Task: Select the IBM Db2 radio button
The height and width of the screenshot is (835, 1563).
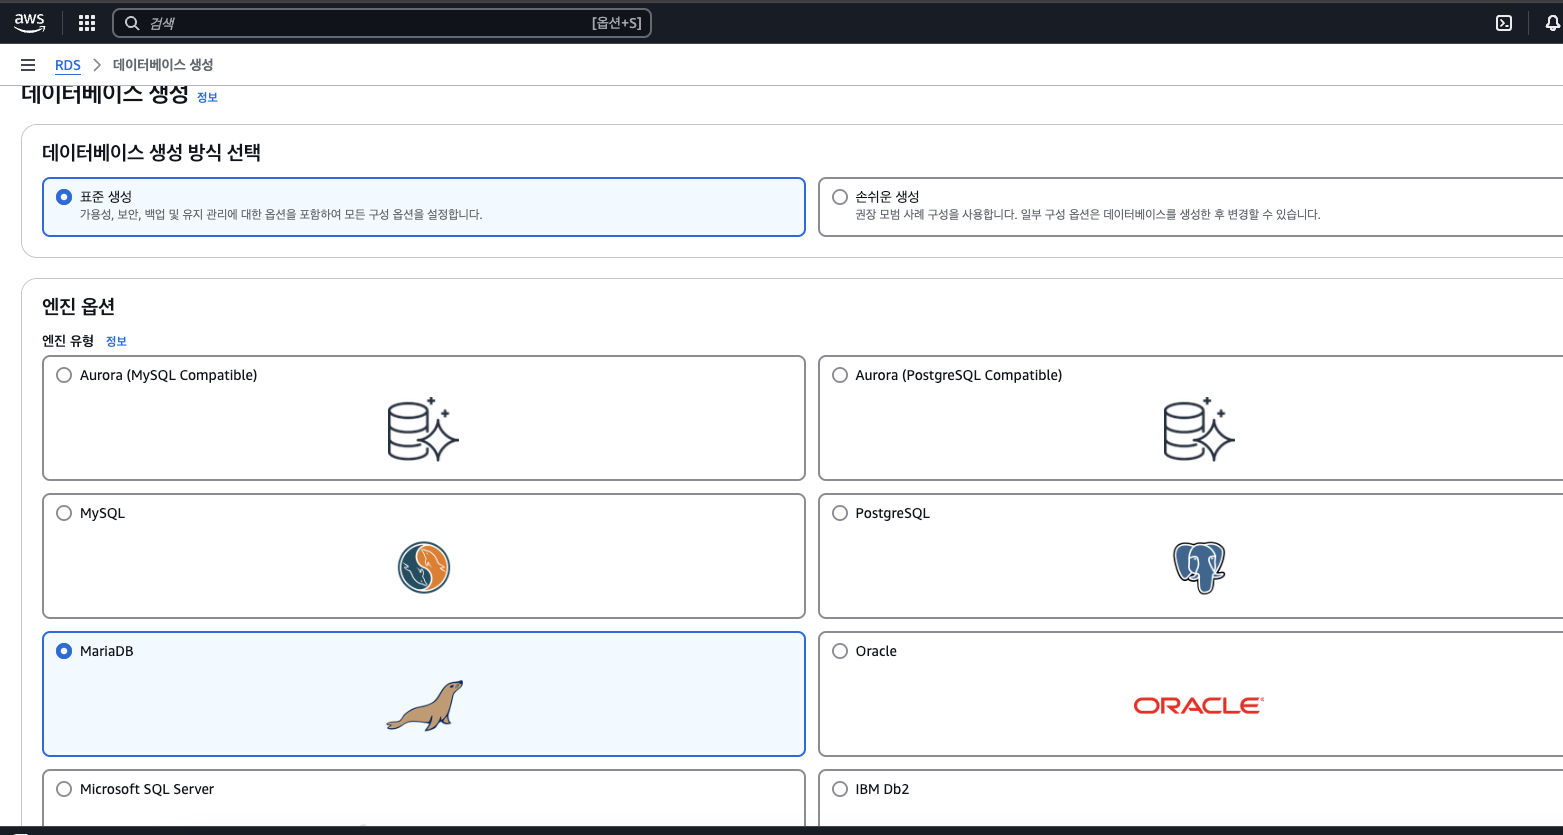Action: (840, 789)
